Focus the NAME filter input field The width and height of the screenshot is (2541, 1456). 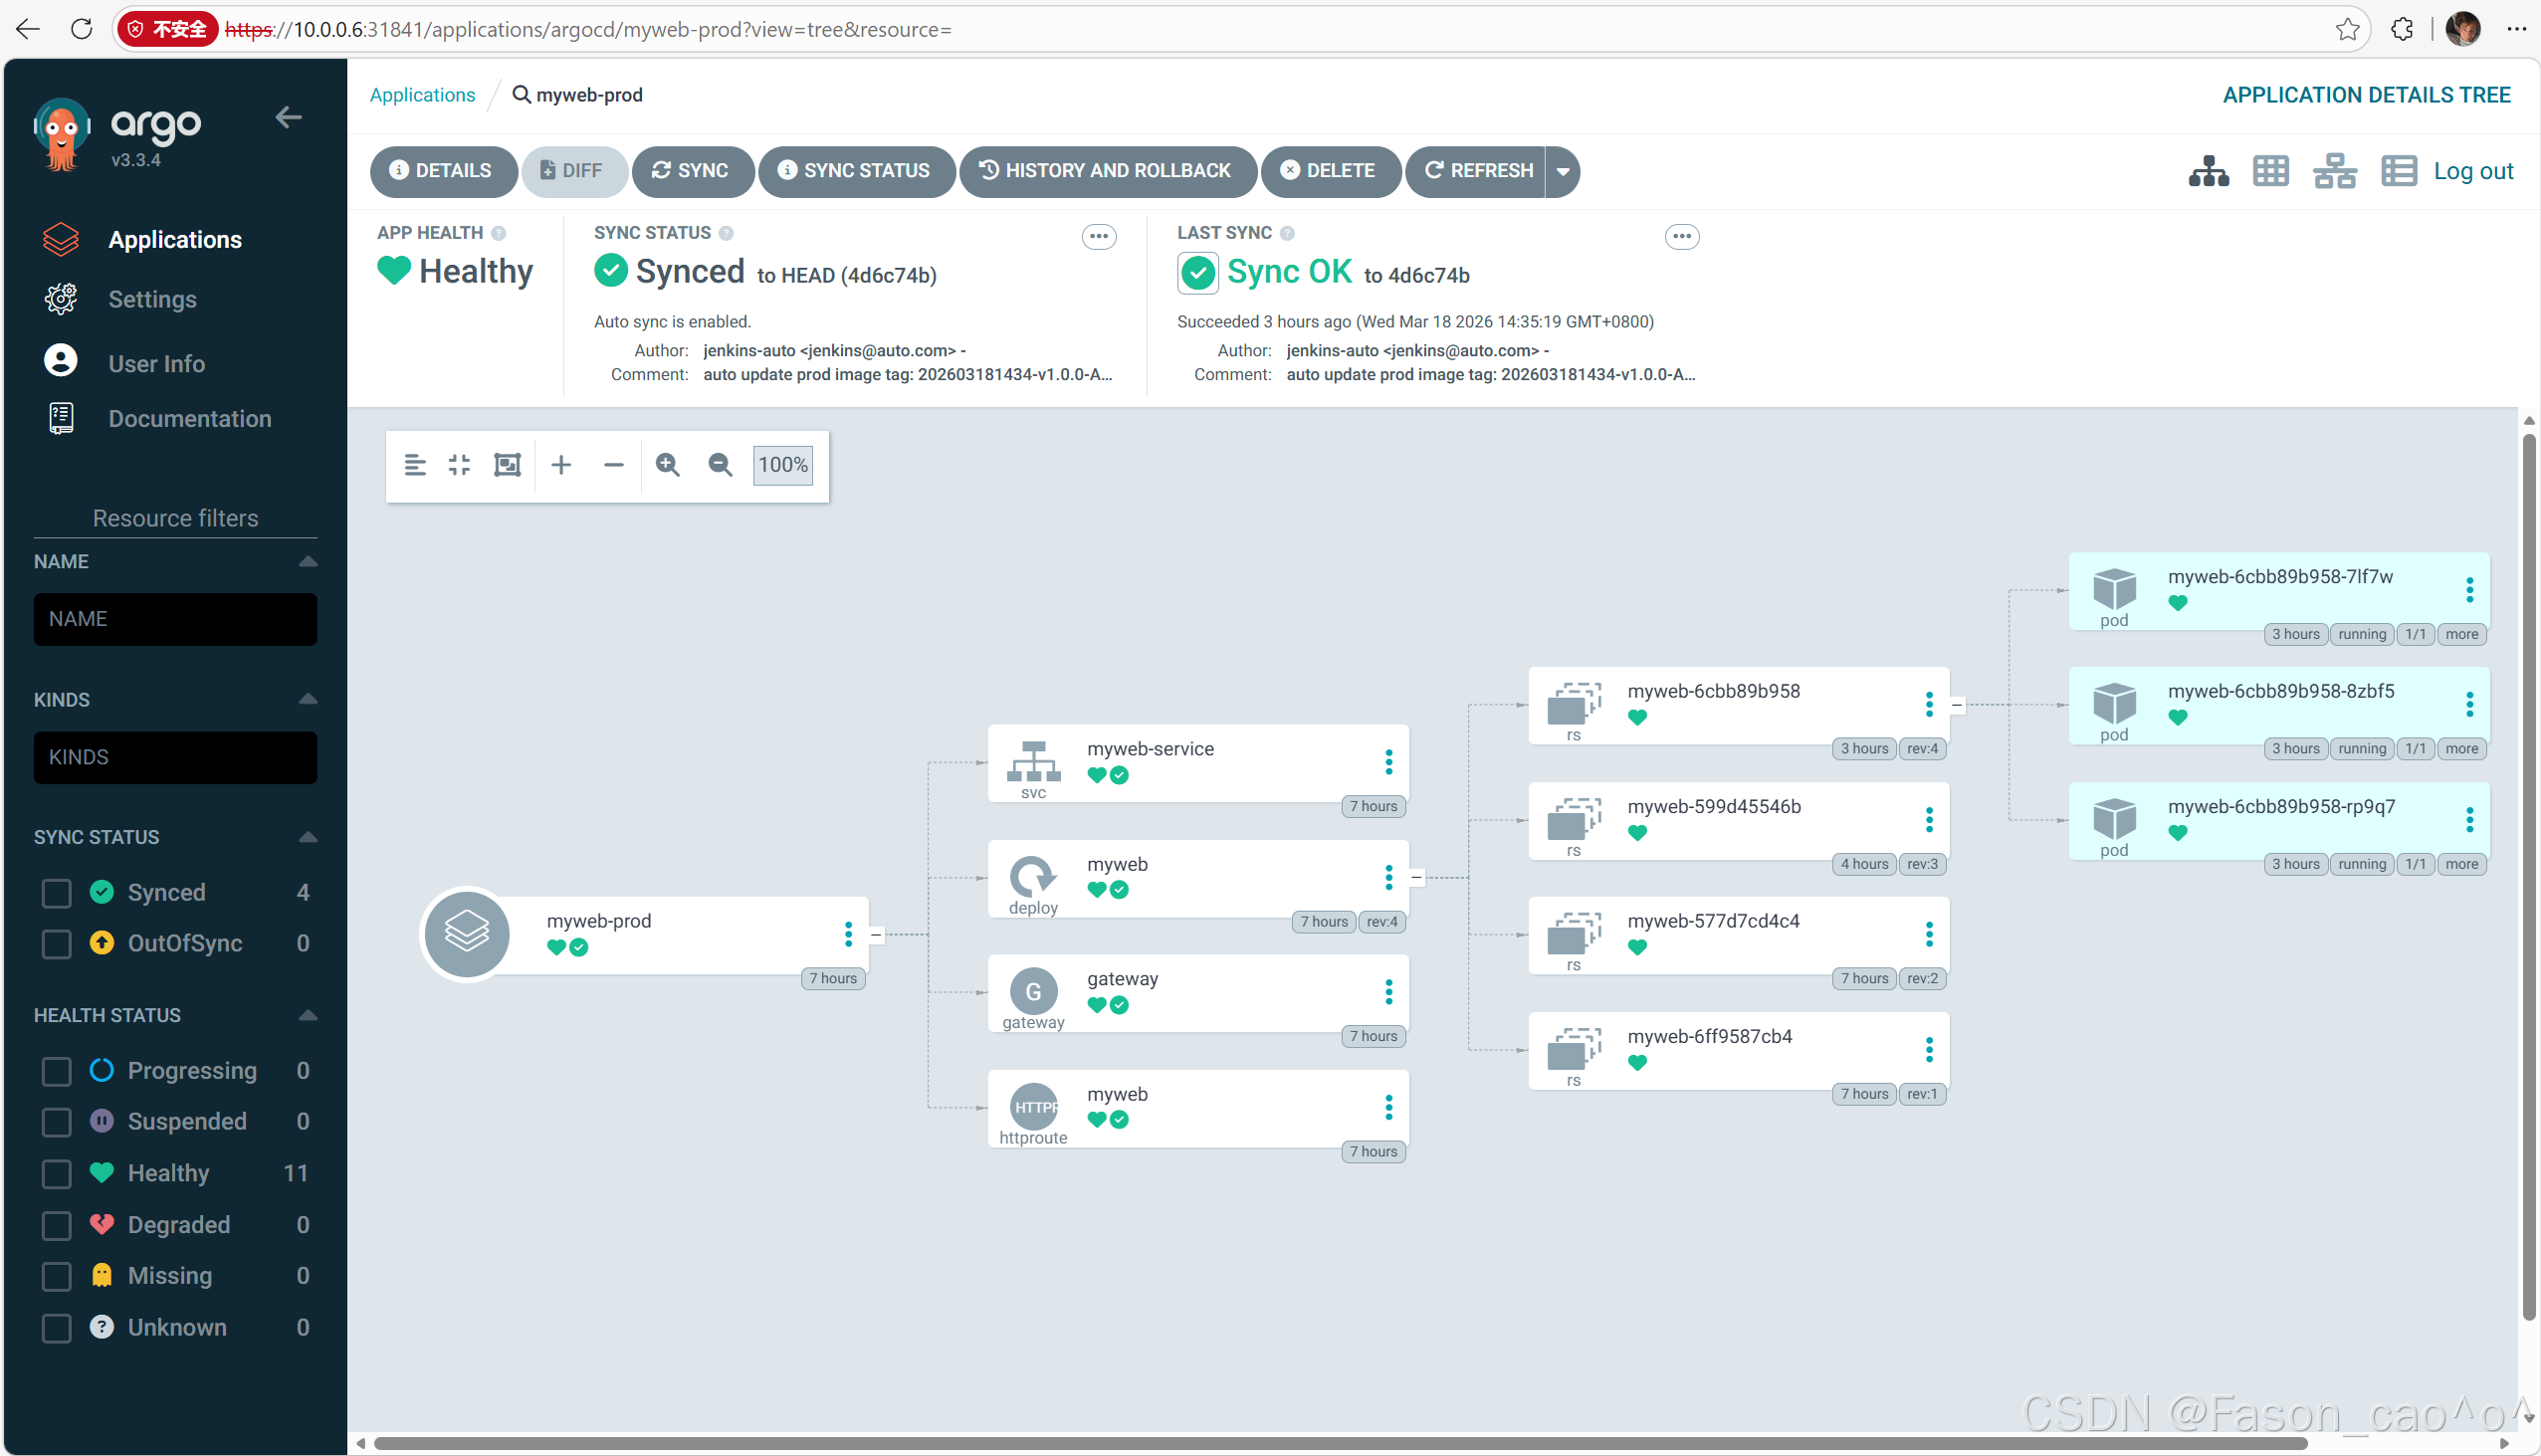click(x=175, y=619)
